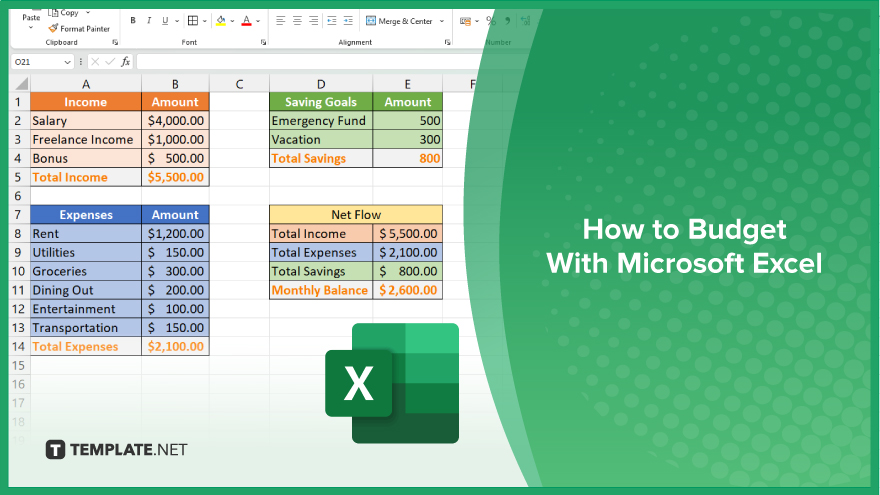Apply fill color bucket
Image resolution: width=880 pixels, height=495 pixels.
pos(221,21)
